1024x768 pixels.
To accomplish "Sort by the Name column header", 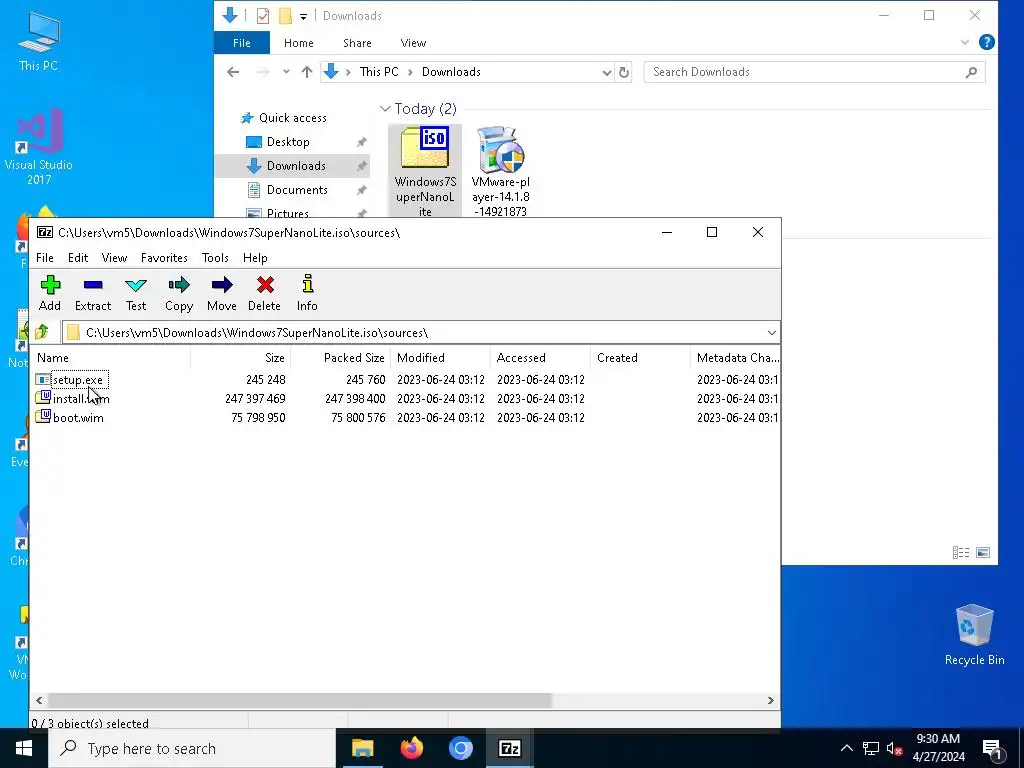I will coord(111,358).
